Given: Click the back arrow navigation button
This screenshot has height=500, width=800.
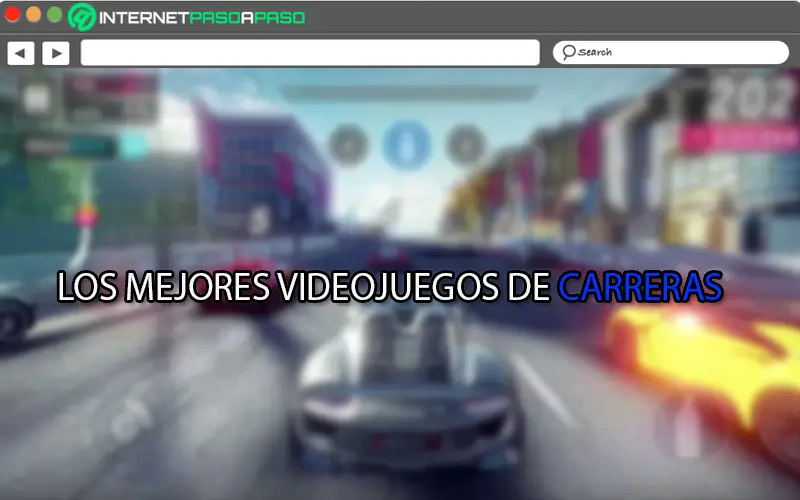Looking at the screenshot, I should click(20, 53).
